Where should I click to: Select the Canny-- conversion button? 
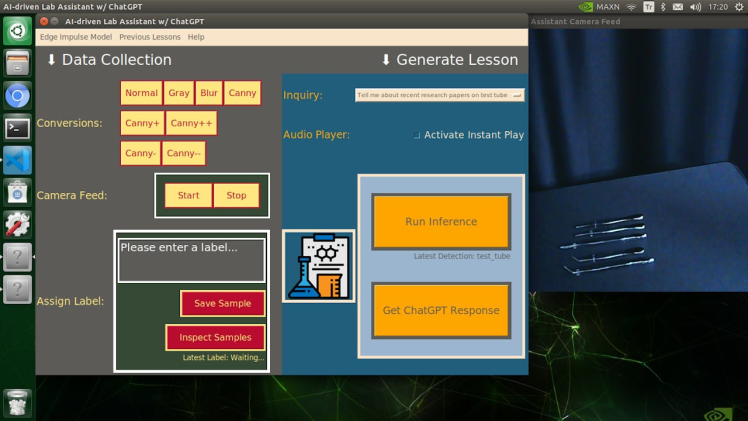184,153
